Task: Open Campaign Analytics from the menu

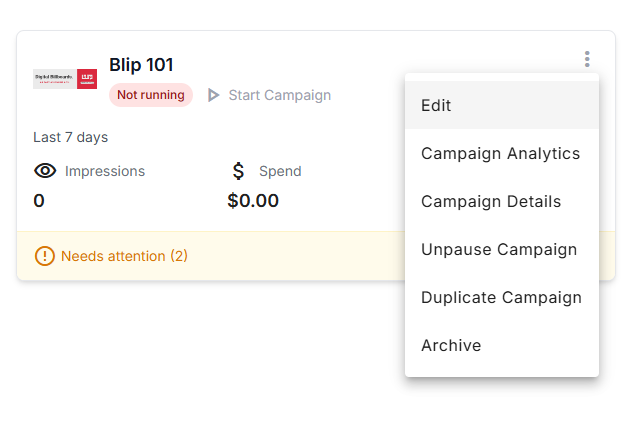Action: 502,153
